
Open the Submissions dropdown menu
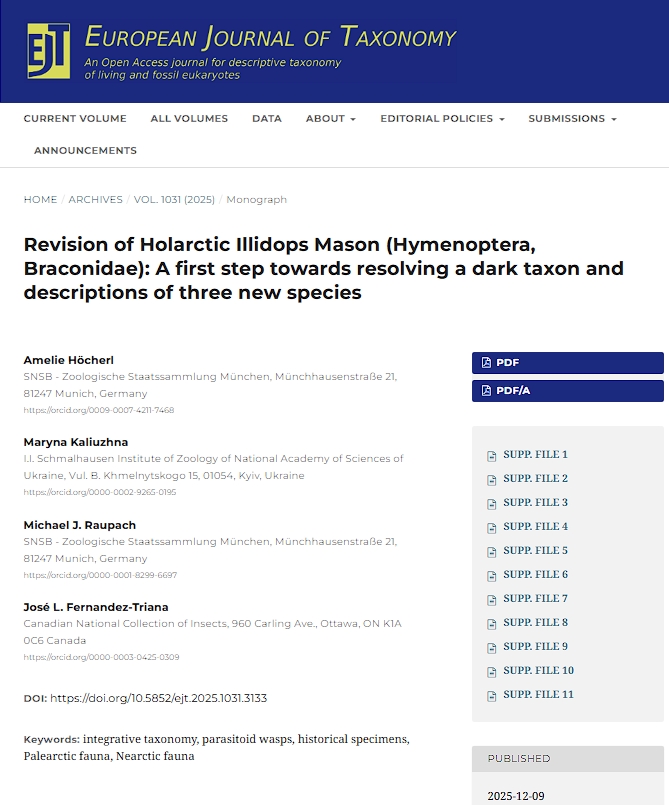coord(572,119)
